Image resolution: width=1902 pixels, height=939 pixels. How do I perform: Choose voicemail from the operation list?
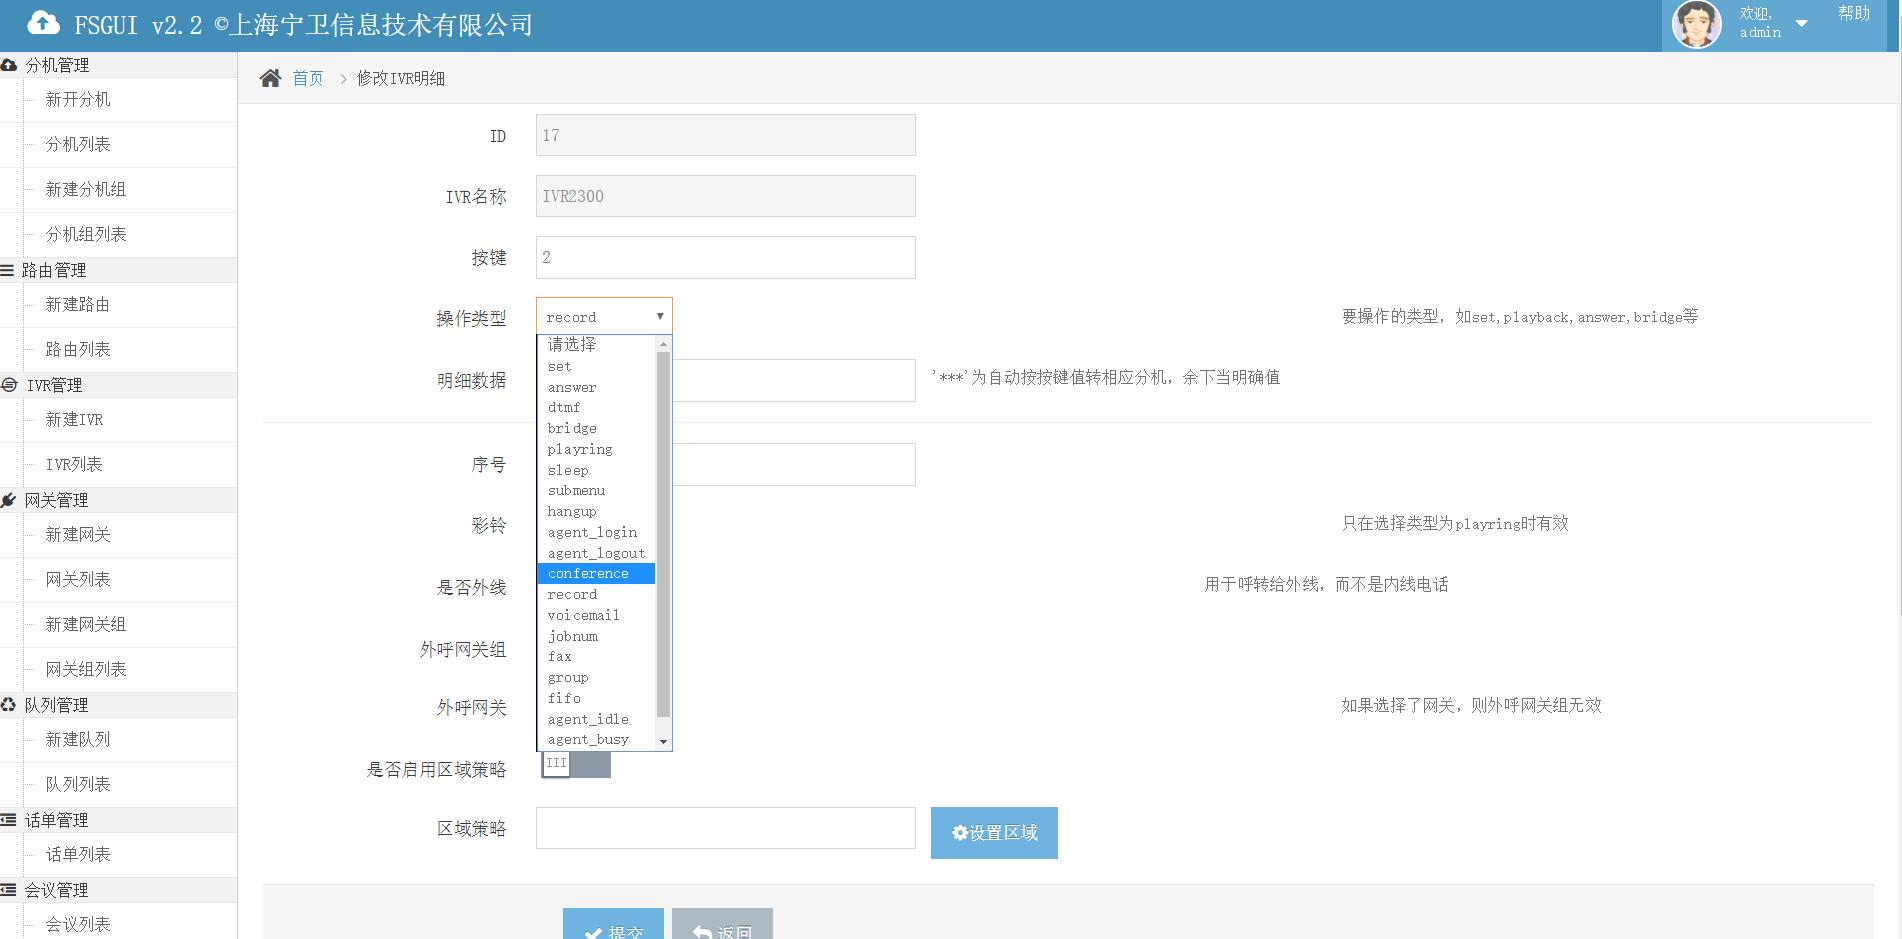pyautogui.click(x=583, y=615)
